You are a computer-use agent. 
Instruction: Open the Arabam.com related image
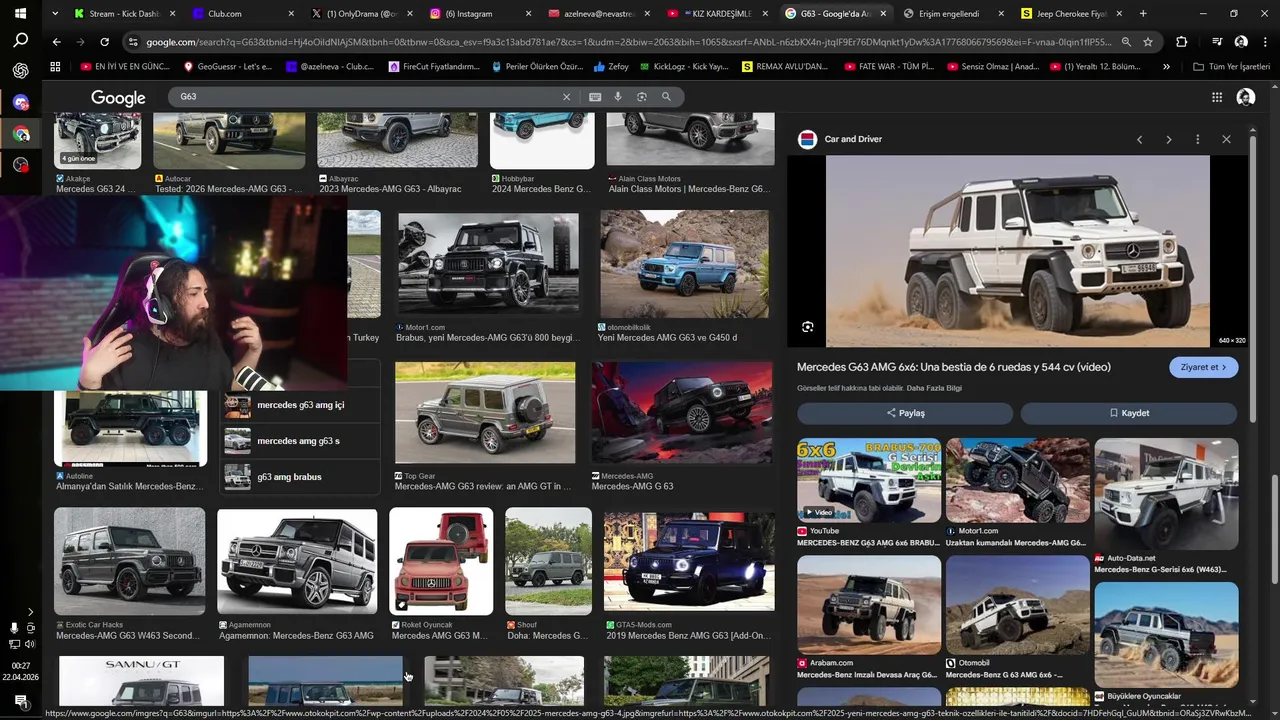[869, 605]
